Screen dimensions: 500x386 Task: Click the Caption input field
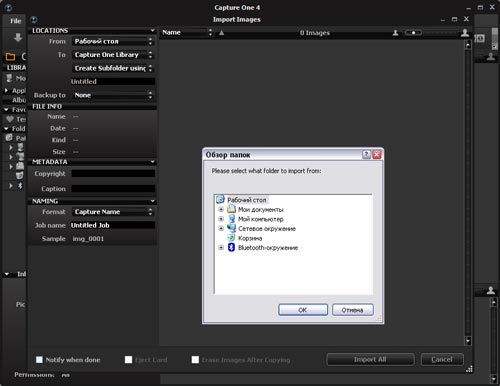tap(113, 188)
